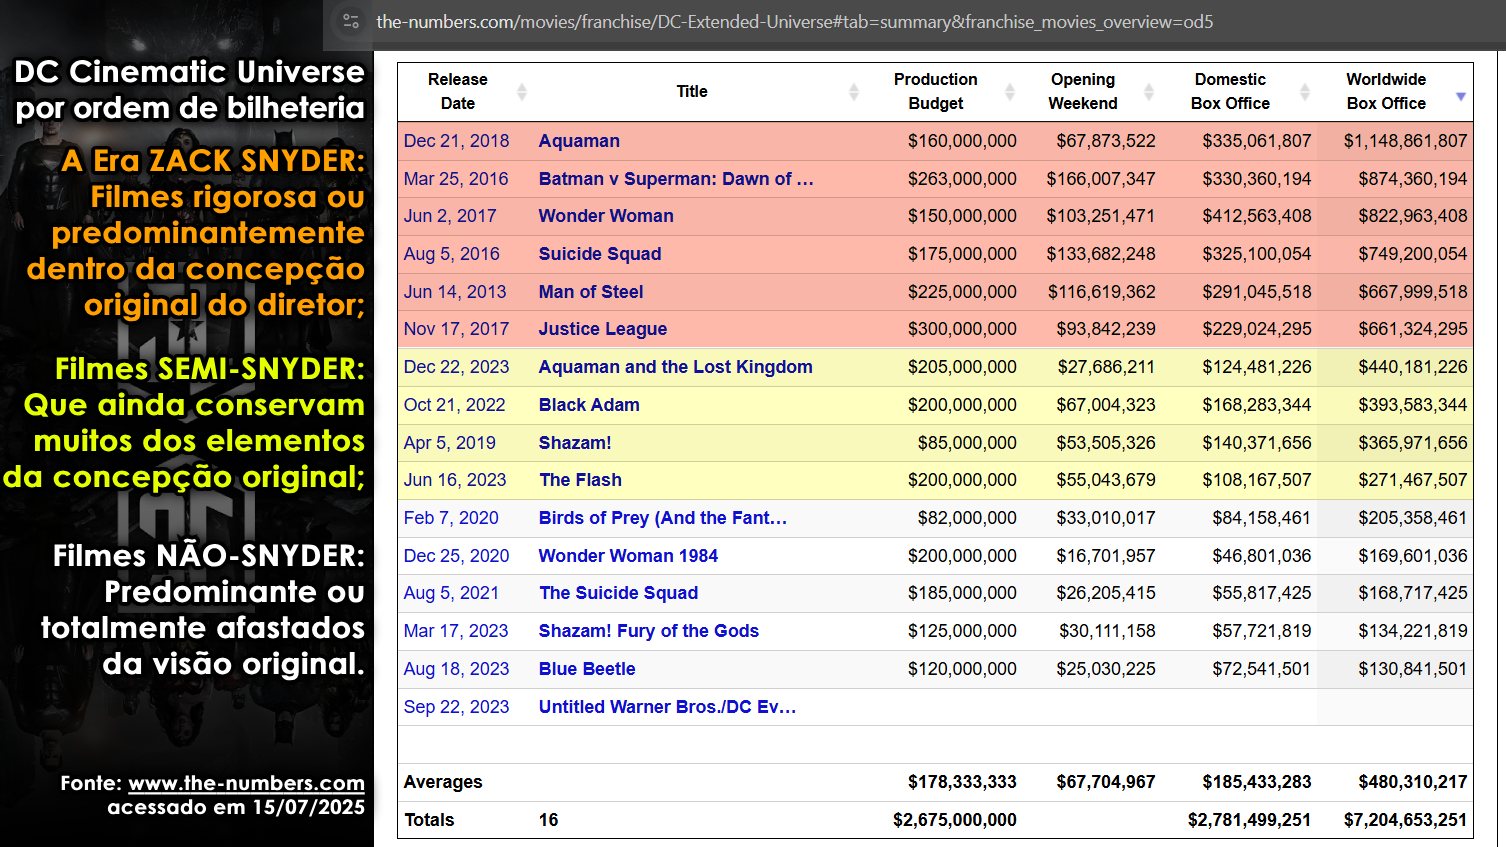The height and width of the screenshot is (847, 1506).
Task: Select the the-numbers.com URL in address bar
Action: 795,21
